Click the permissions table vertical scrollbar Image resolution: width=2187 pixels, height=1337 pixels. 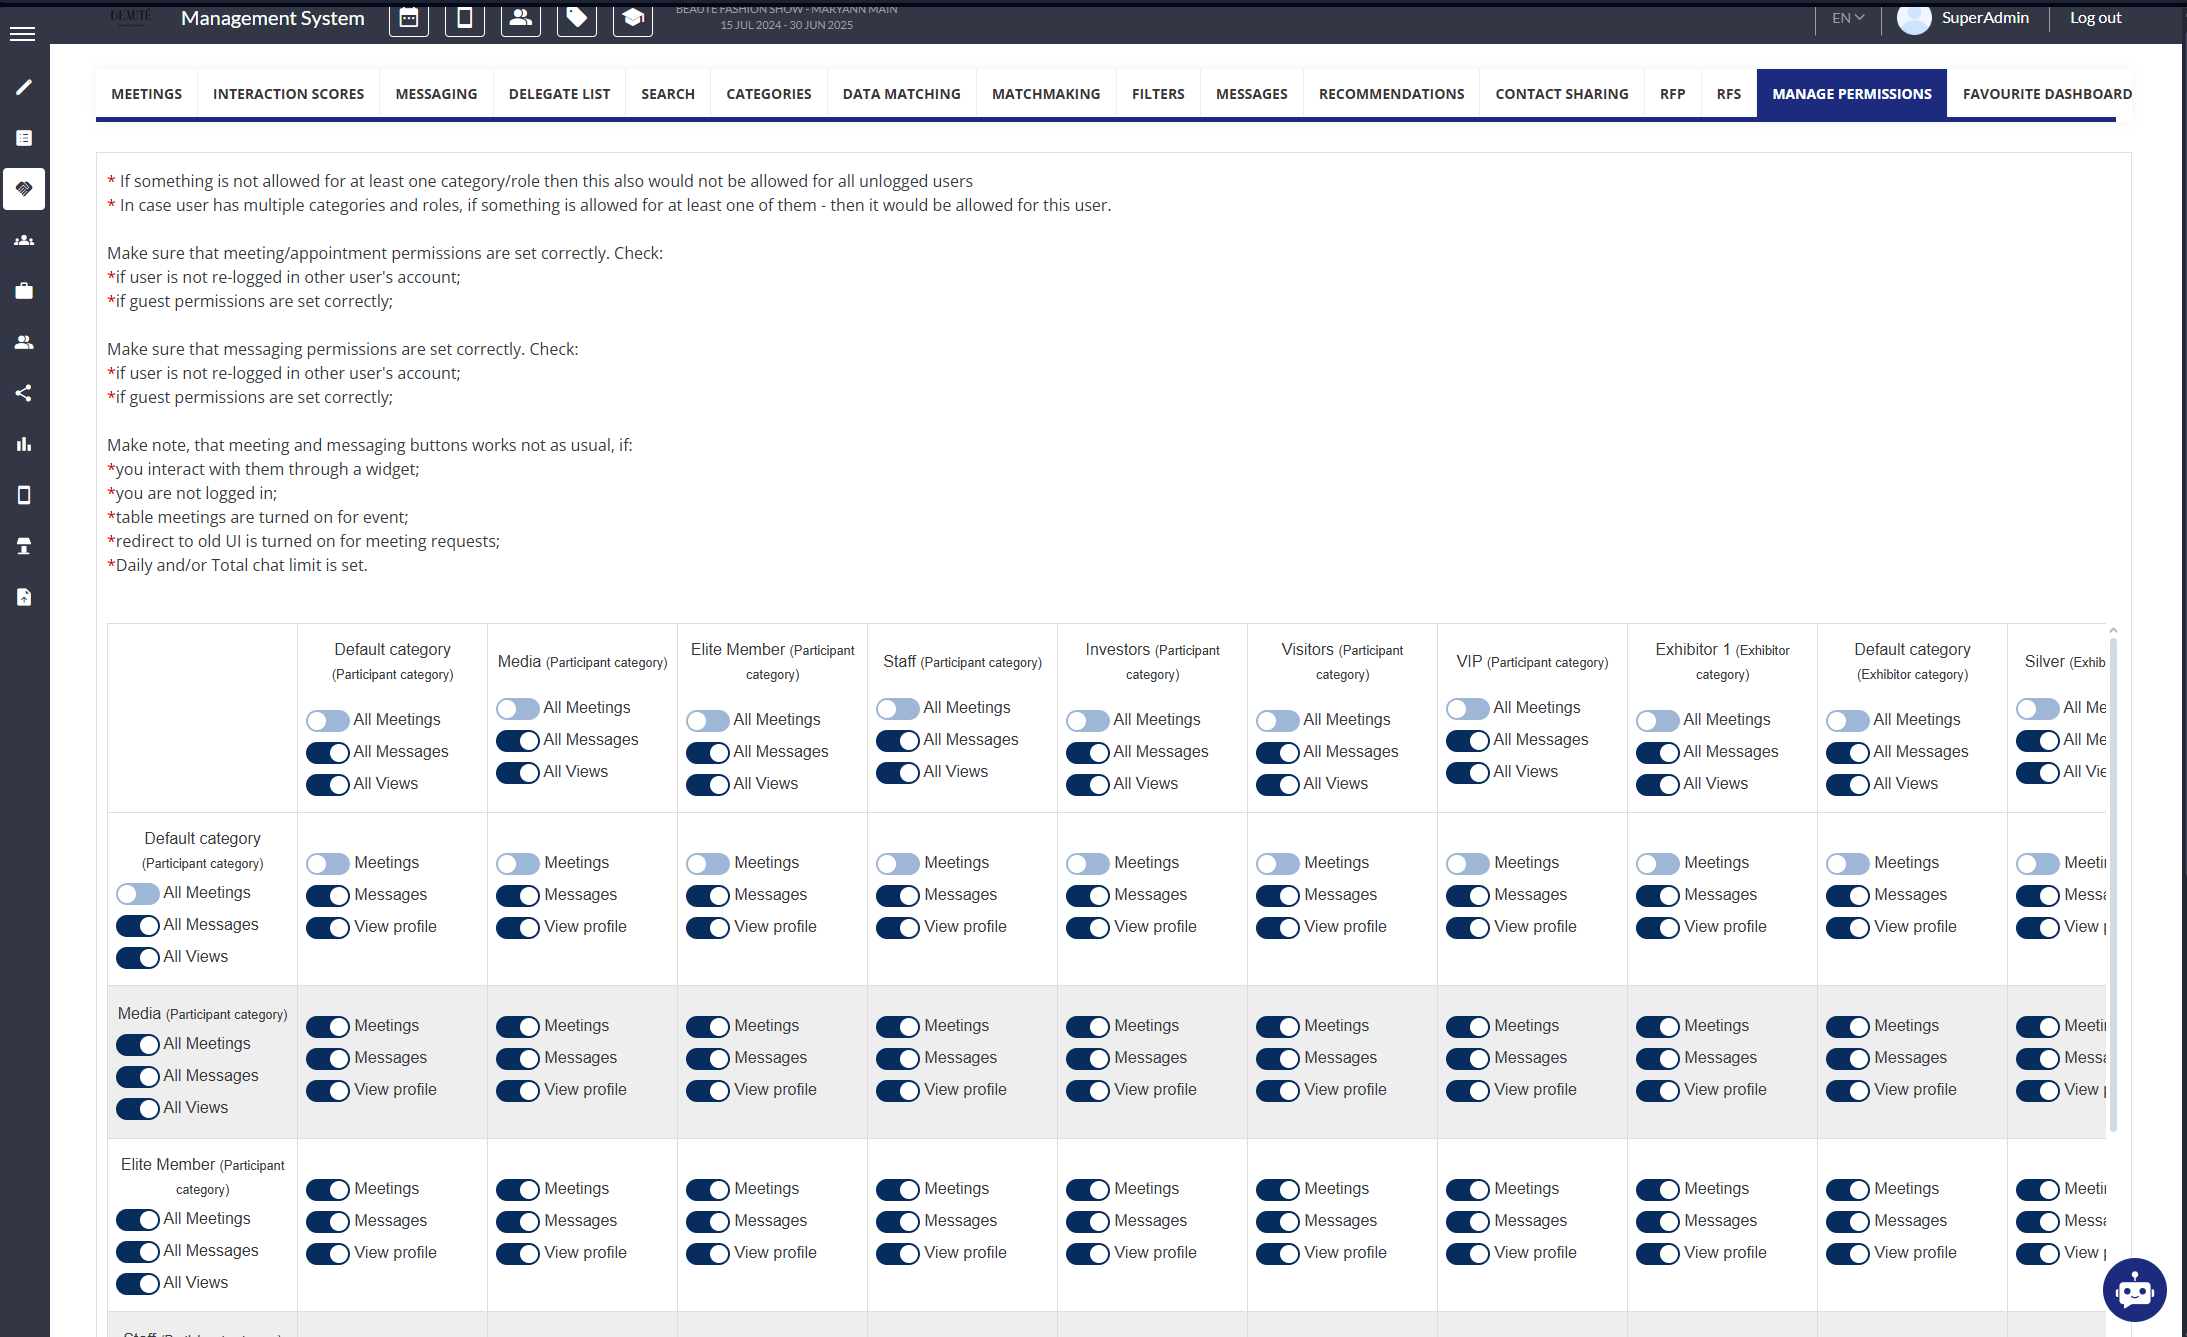click(2113, 880)
